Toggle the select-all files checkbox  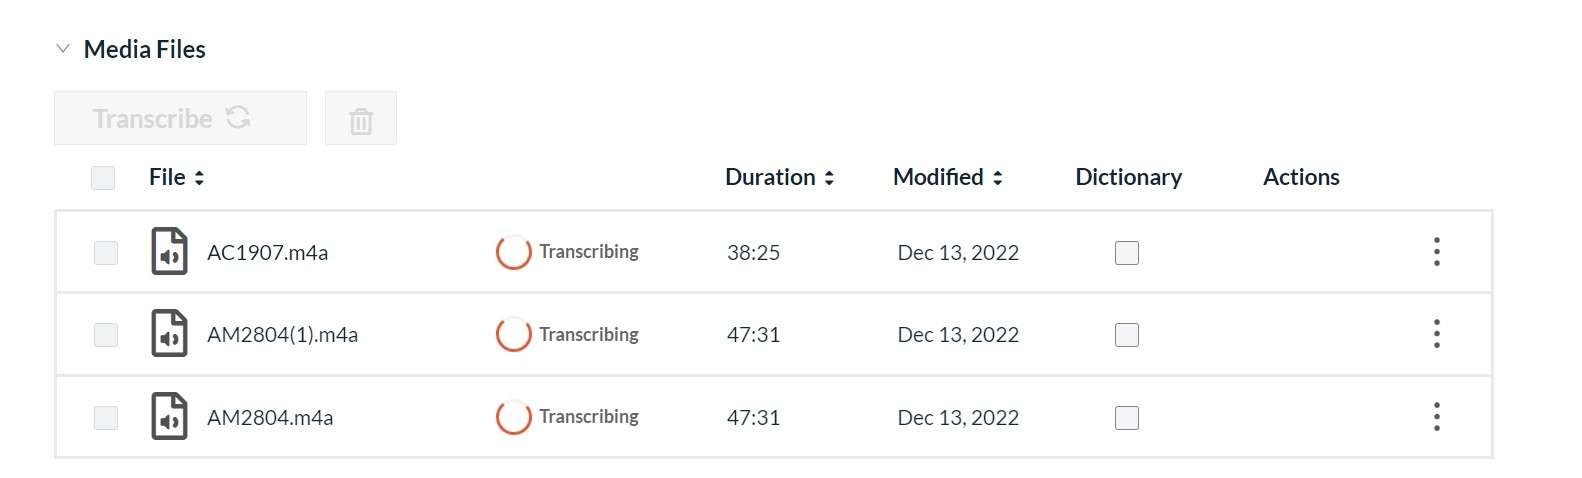pyautogui.click(x=103, y=178)
